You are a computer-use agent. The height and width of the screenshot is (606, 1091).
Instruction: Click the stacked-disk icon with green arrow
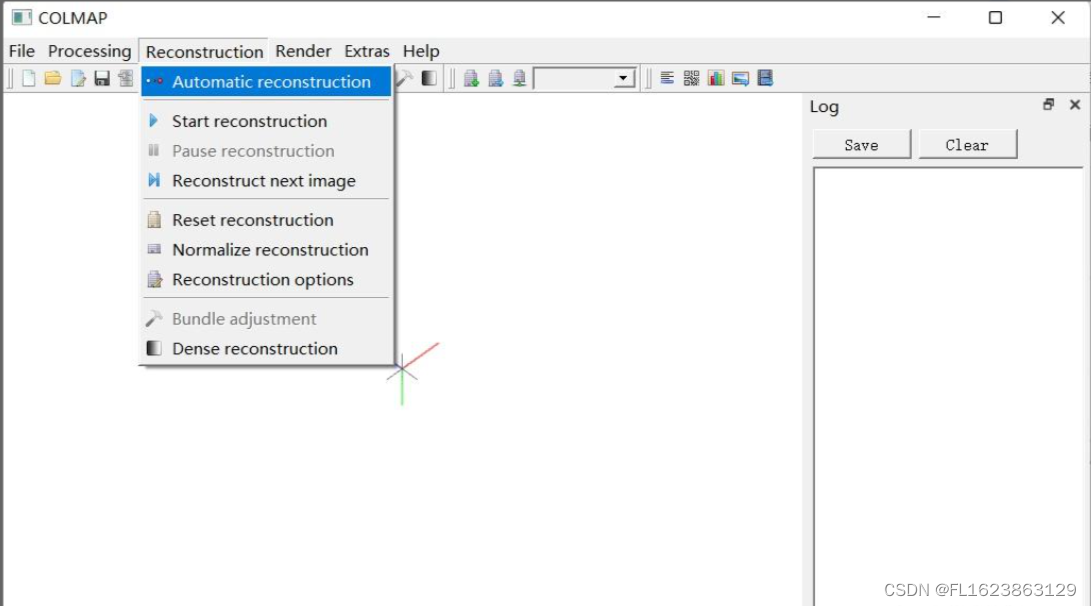472,78
